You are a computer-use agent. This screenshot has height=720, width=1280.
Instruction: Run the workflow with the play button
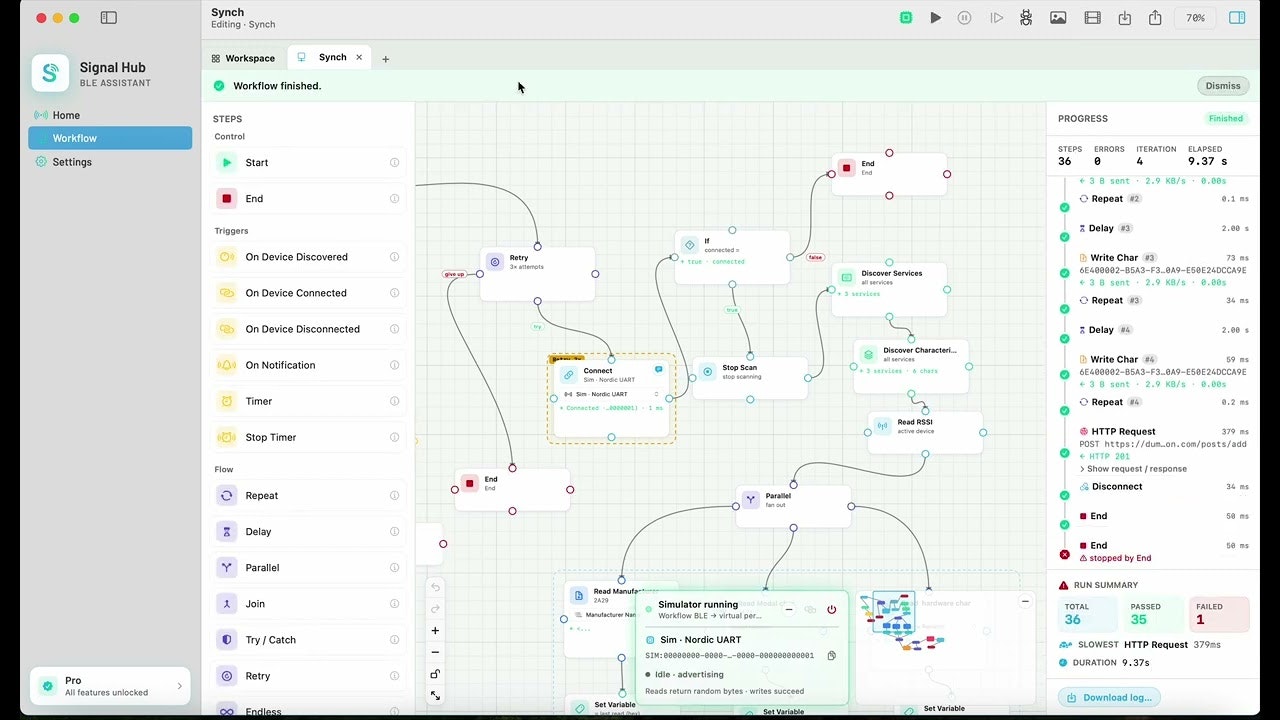point(935,18)
